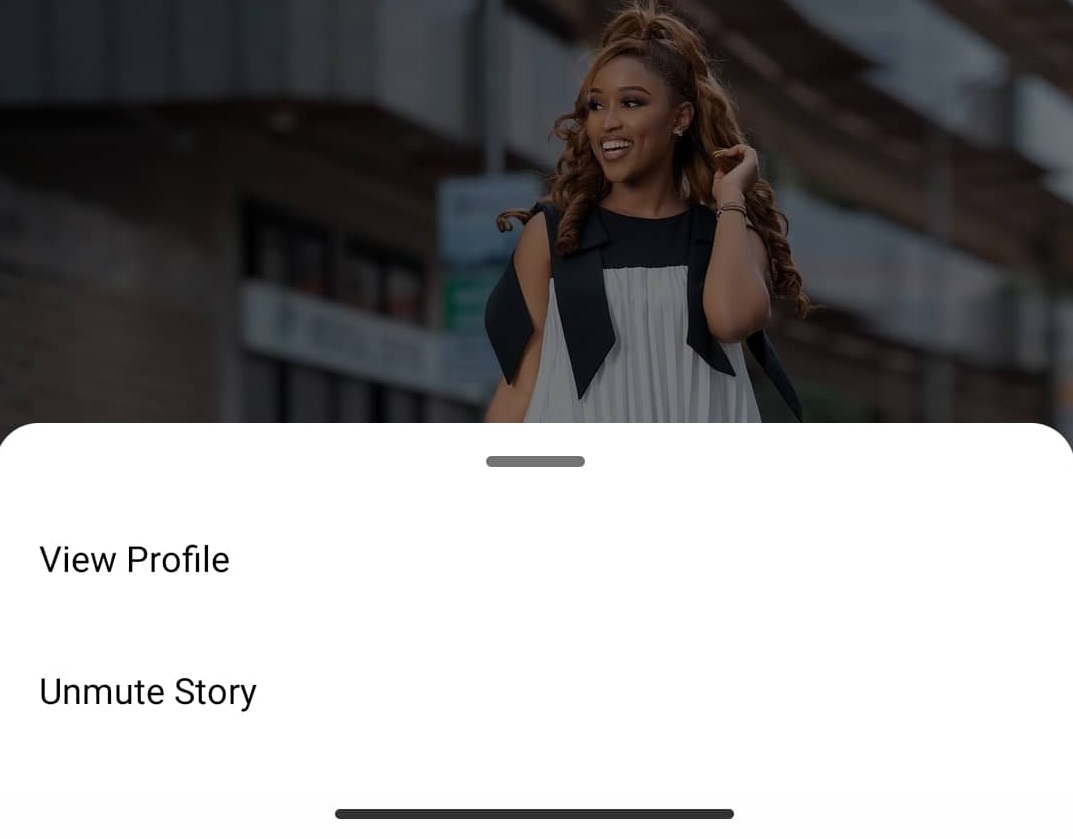Open View Profile from the bottom sheet

[135, 560]
